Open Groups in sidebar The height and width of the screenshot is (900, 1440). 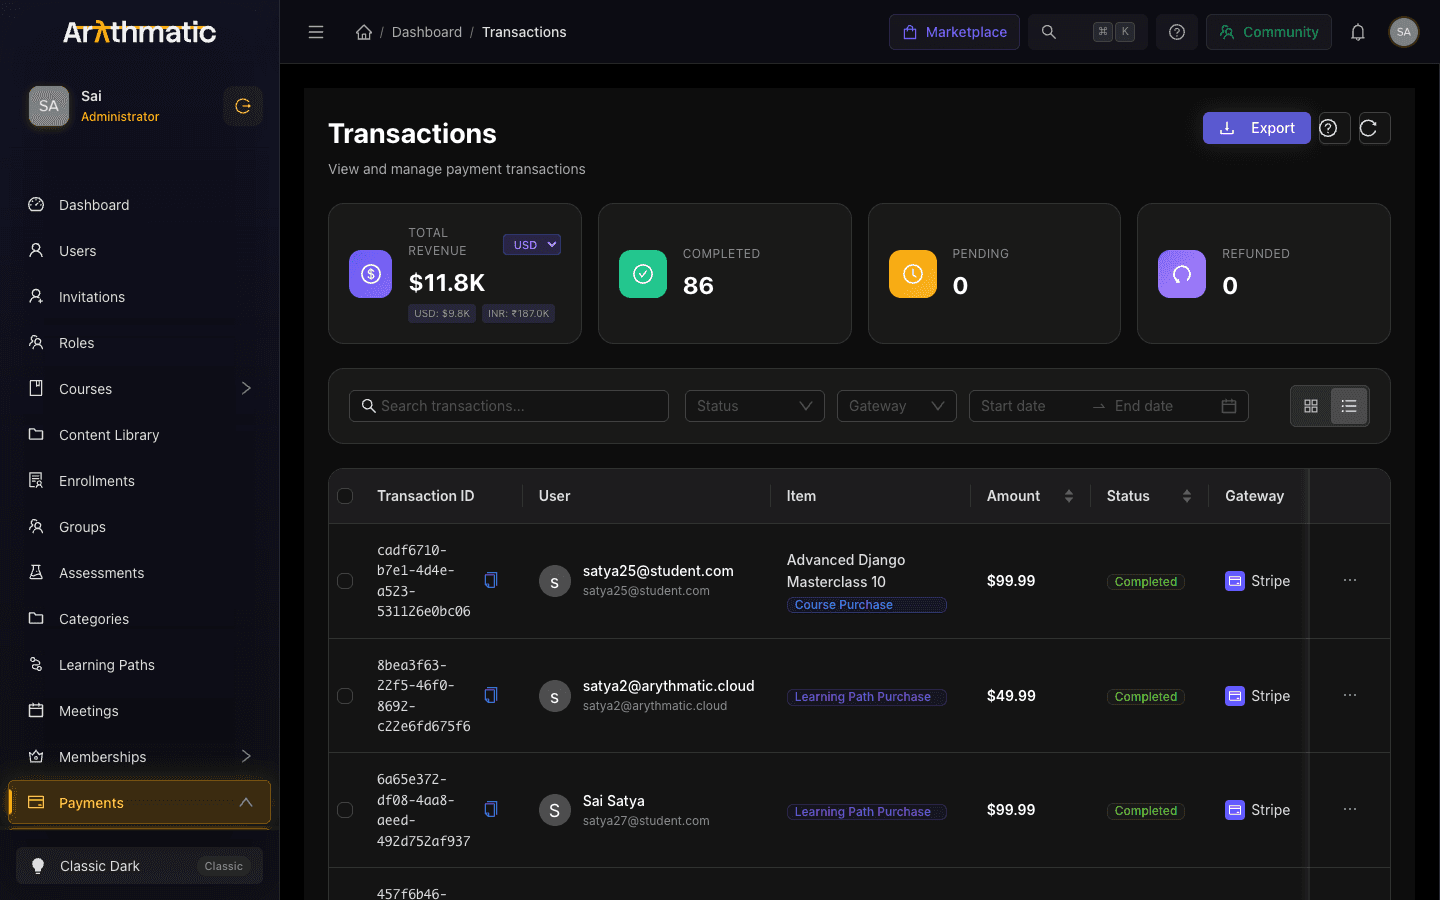[x=140, y=527]
